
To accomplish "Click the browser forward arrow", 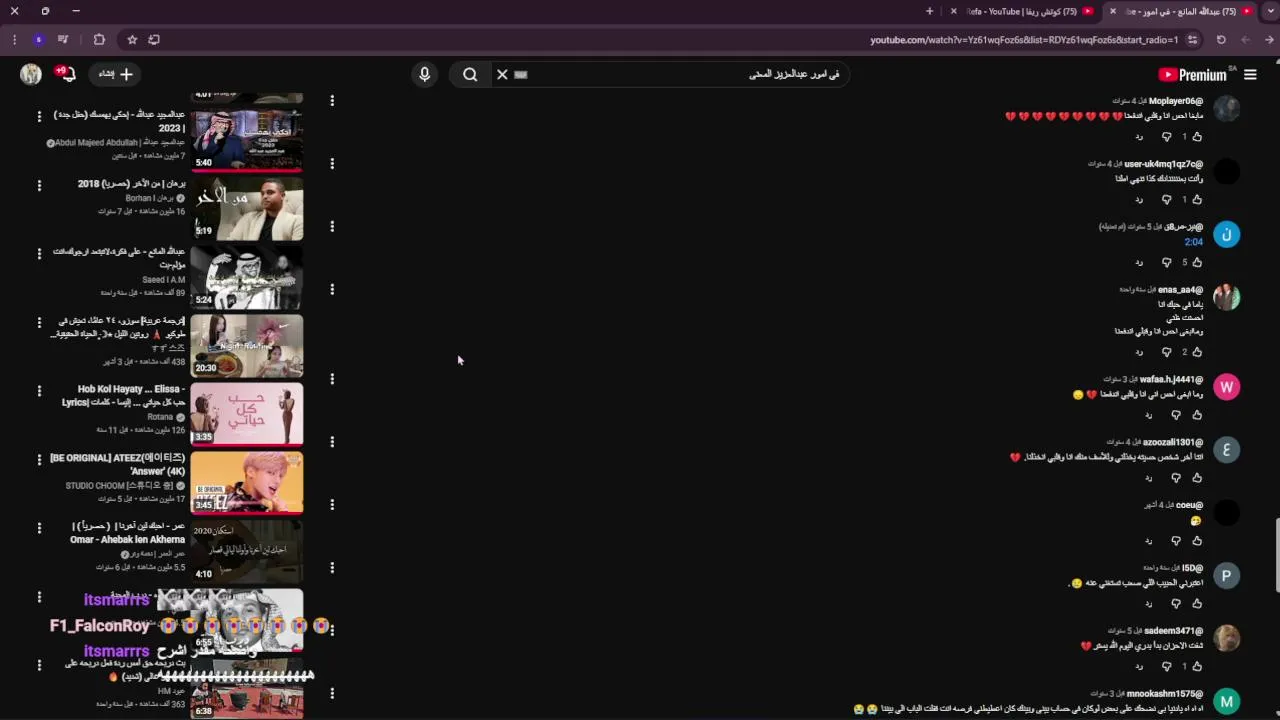I will (1245, 39).
